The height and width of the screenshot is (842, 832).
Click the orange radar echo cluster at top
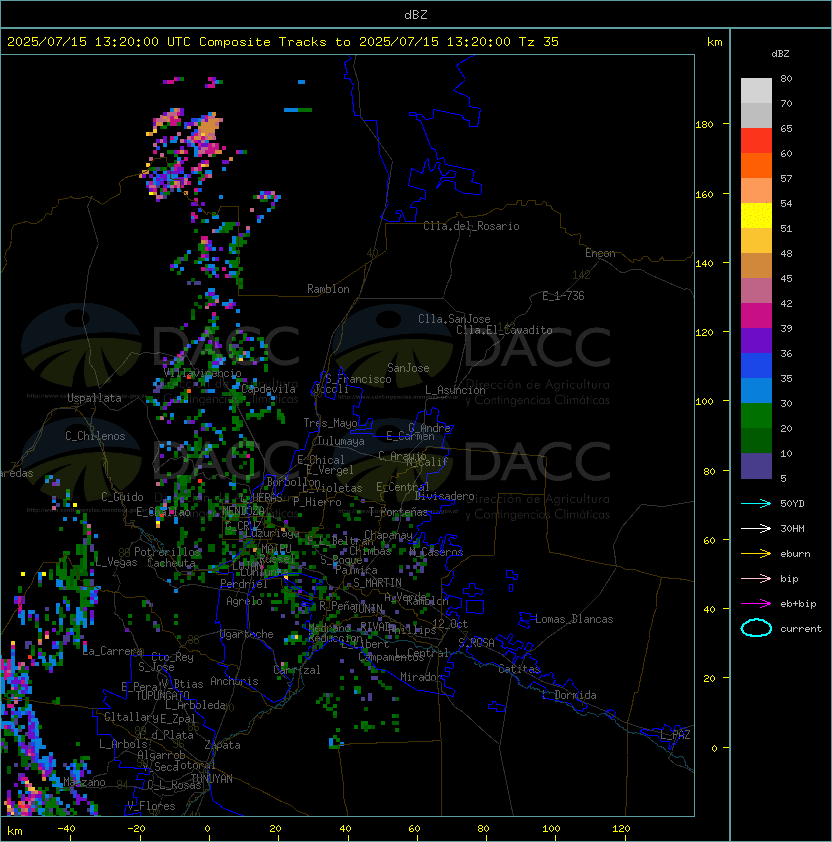[x=207, y=128]
